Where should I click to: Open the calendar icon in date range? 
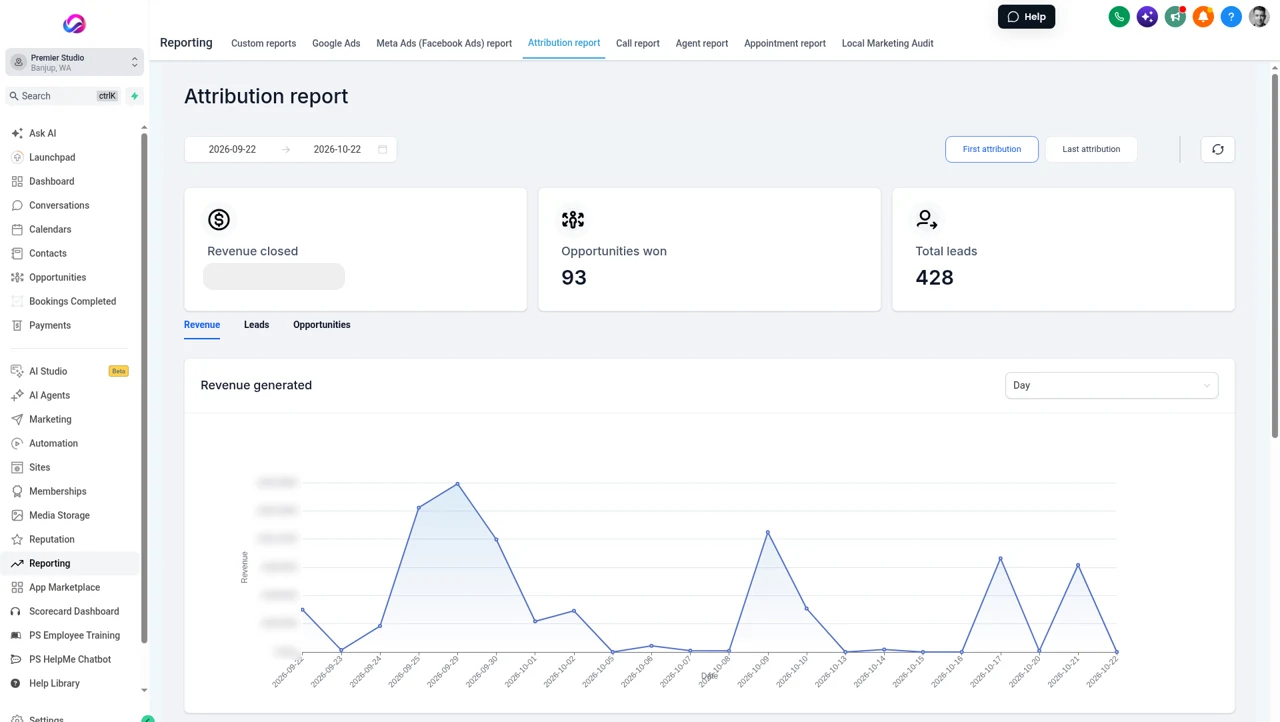(x=382, y=149)
